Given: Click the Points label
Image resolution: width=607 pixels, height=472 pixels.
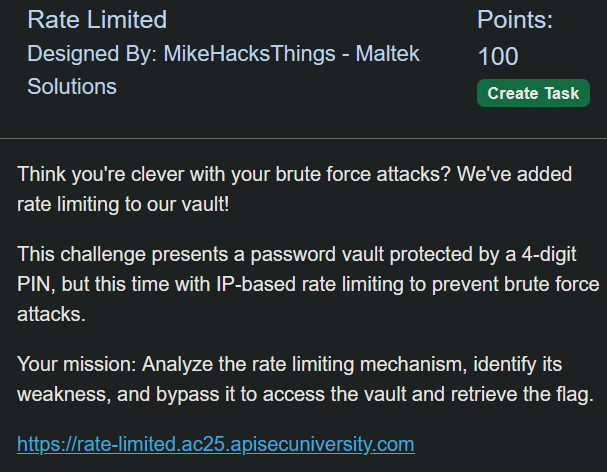Looking at the screenshot, I should [x=515, y=20].
